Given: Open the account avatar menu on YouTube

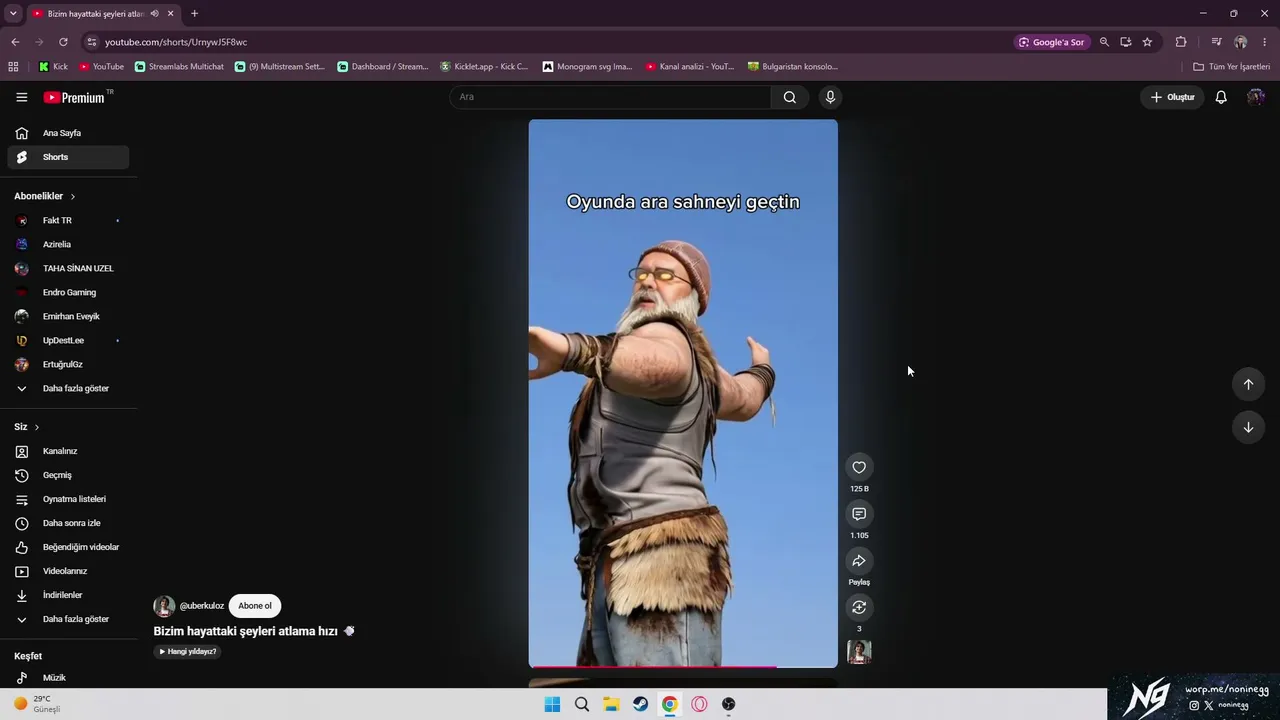Looking at the screenshot, I should pos(1256,97).
